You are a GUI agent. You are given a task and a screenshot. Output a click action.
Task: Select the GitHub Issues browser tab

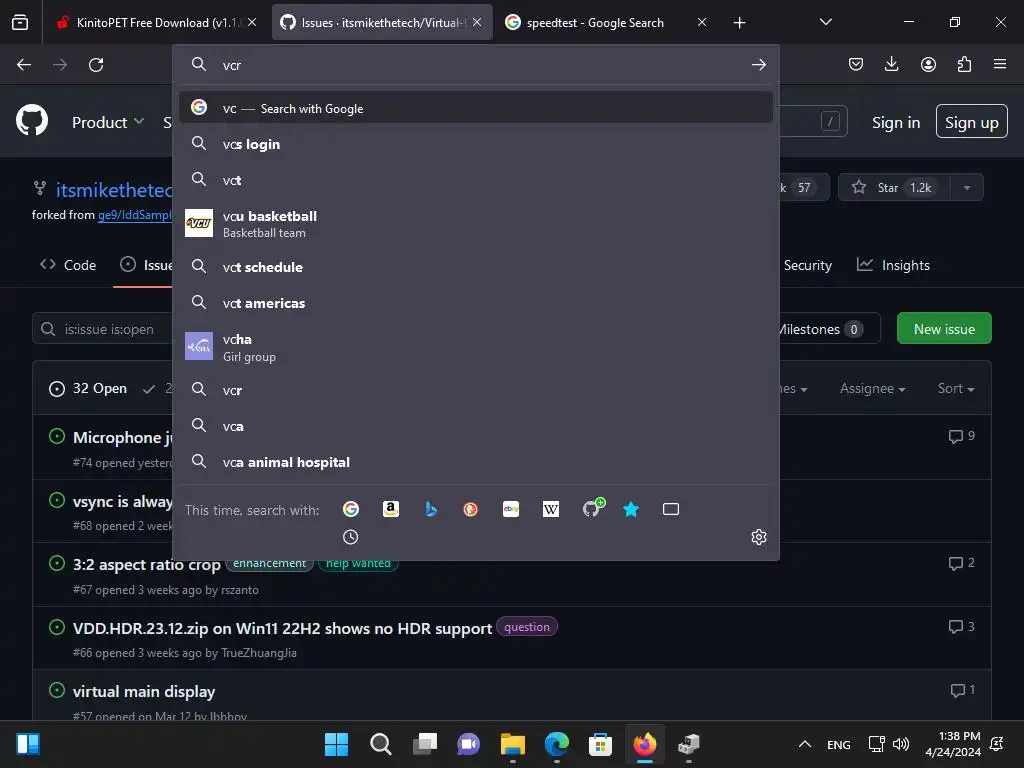pos(382,22)
